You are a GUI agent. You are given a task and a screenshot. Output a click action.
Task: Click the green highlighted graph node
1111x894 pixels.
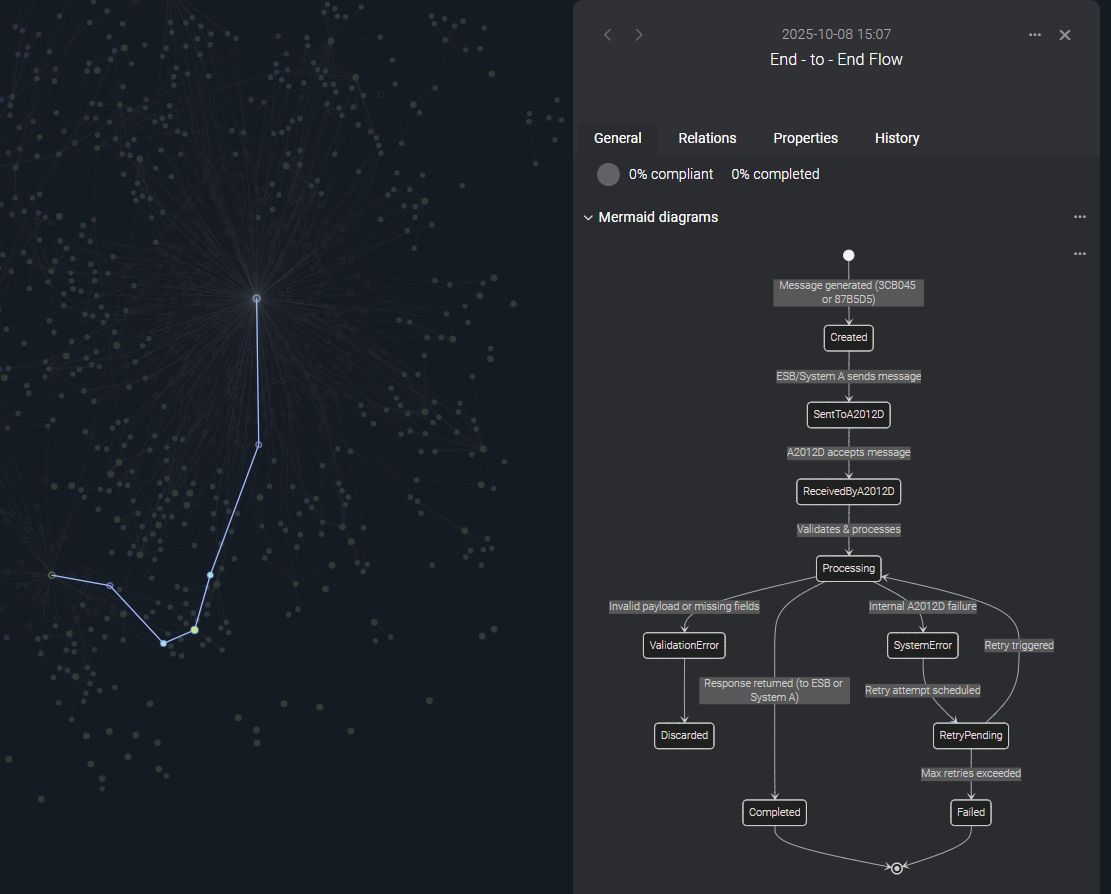click(195, 630)
